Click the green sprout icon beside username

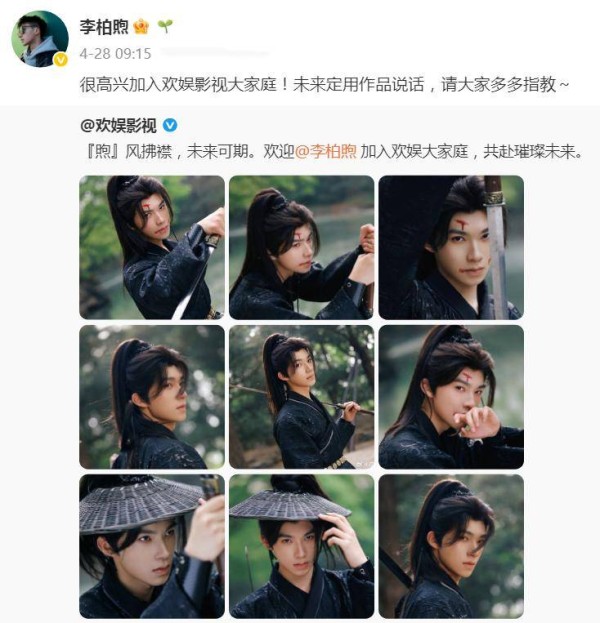pos(165,26)
